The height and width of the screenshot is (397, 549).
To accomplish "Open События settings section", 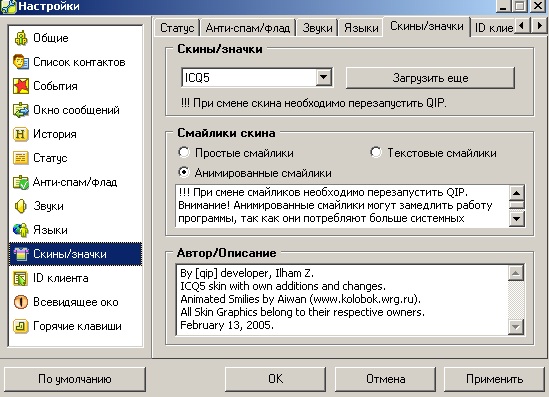I will (x=75, y=86).
